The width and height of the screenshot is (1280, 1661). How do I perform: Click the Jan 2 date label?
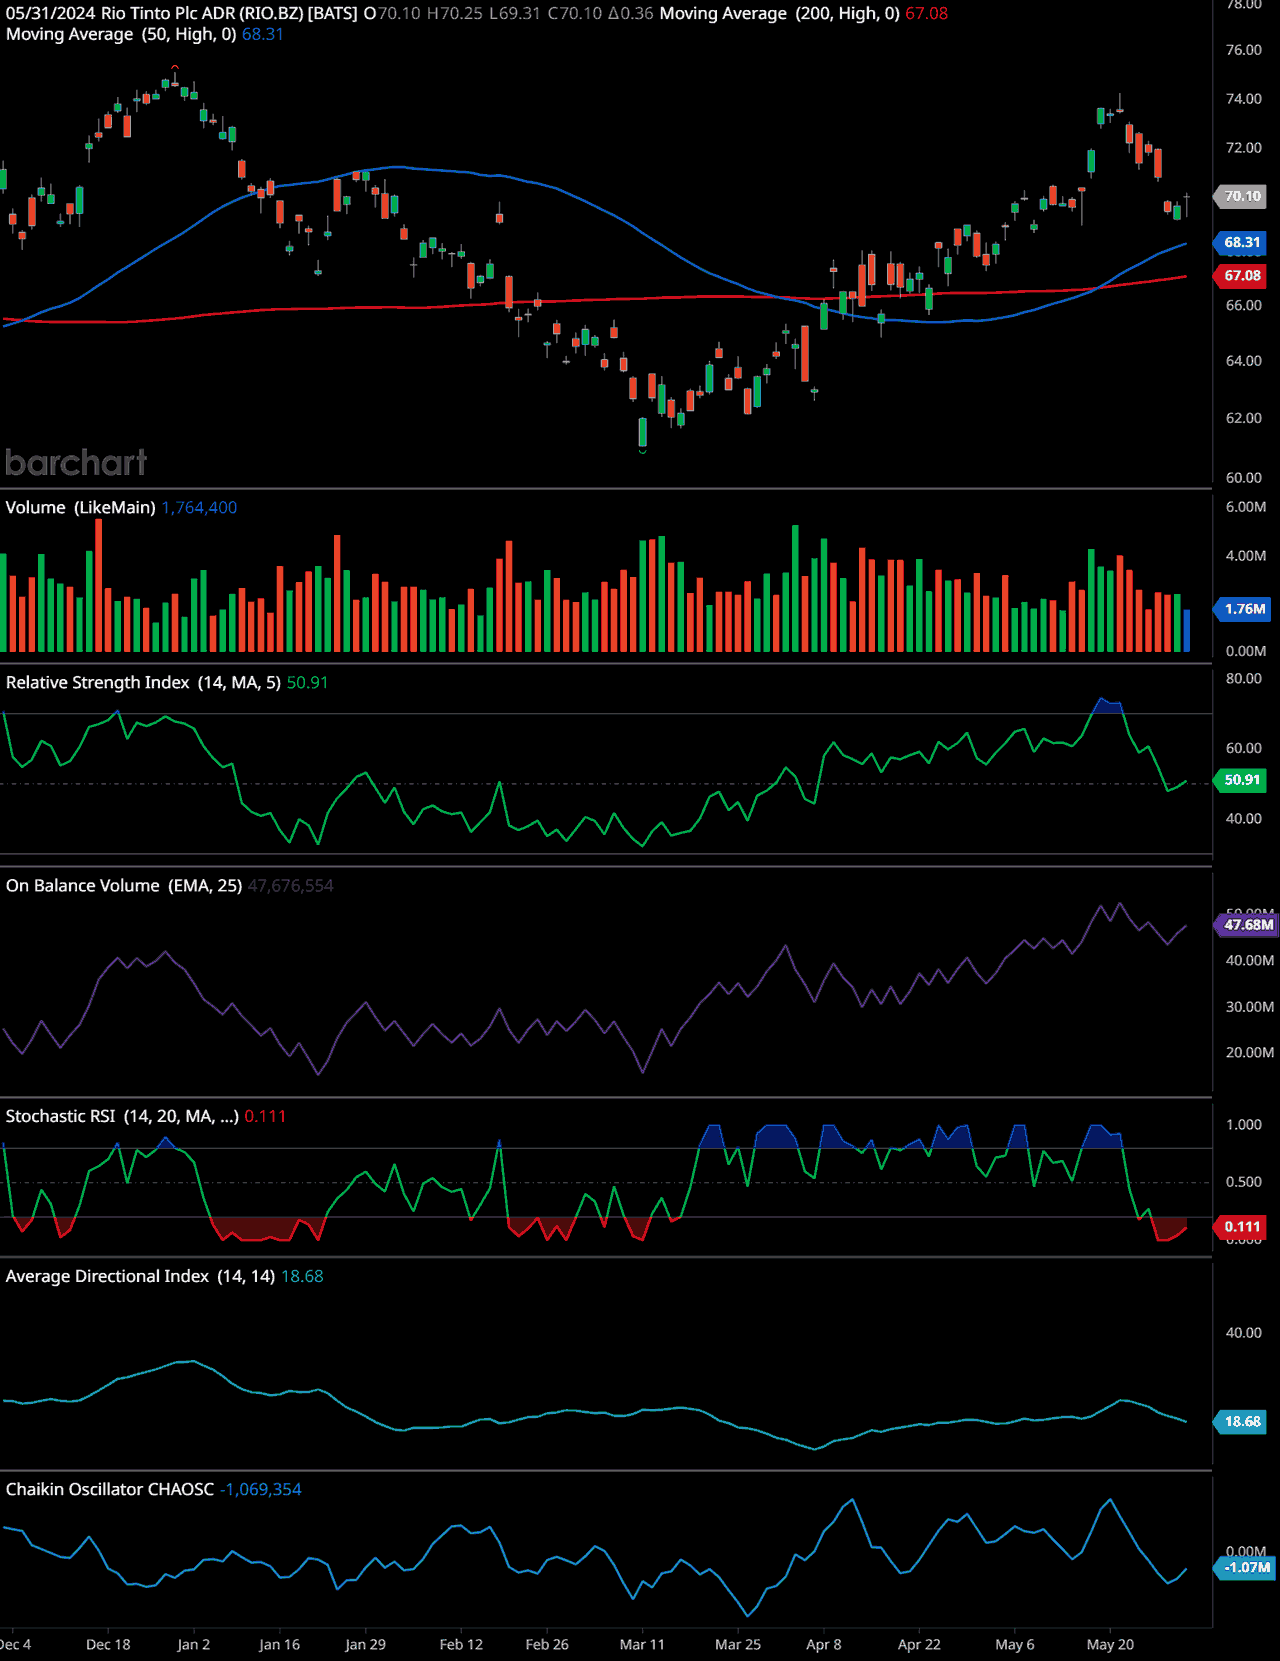pyautogui.click(x=193, y=1645)
